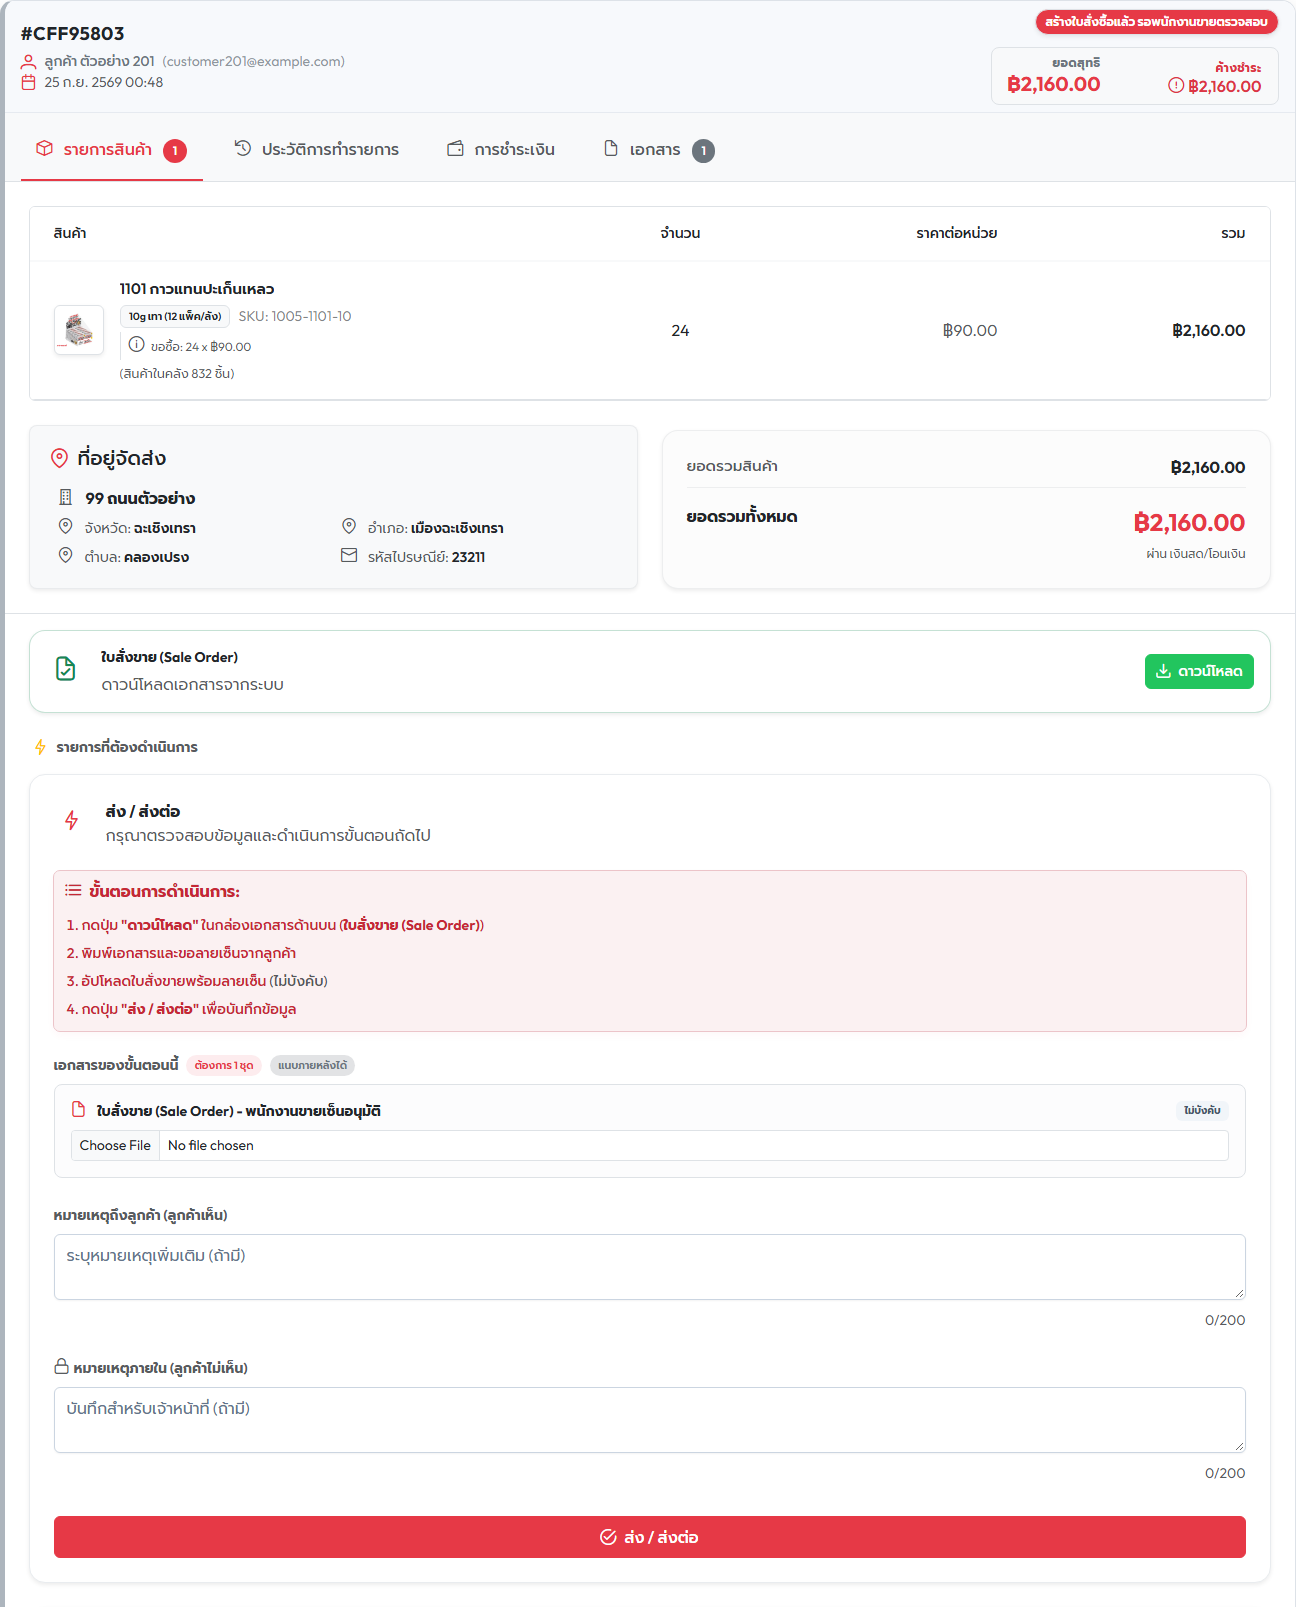Click the red ส่ง / ส่งต่อ submit button
The image size is (1296, 1607).
pos(650,1537)
